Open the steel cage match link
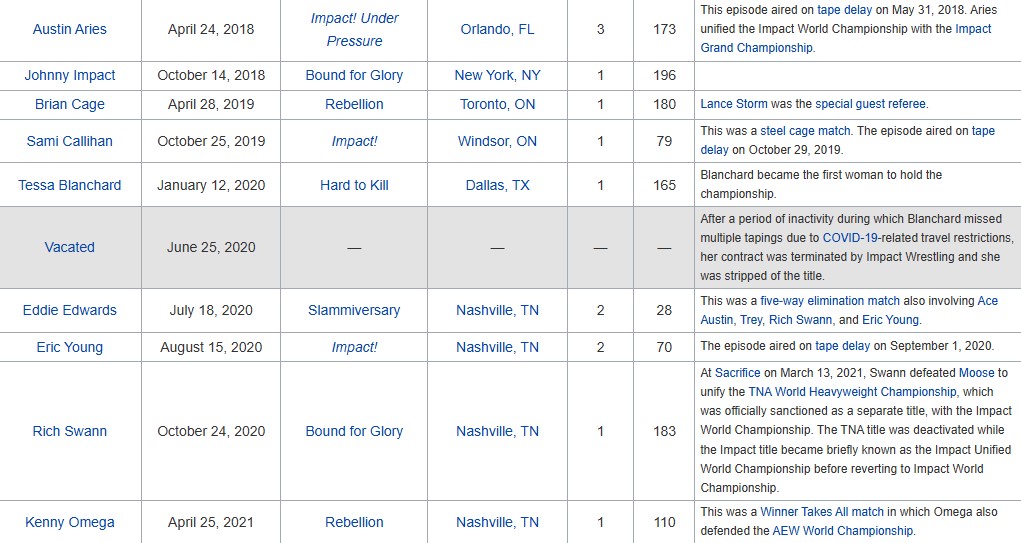 [x=805, y=131]
